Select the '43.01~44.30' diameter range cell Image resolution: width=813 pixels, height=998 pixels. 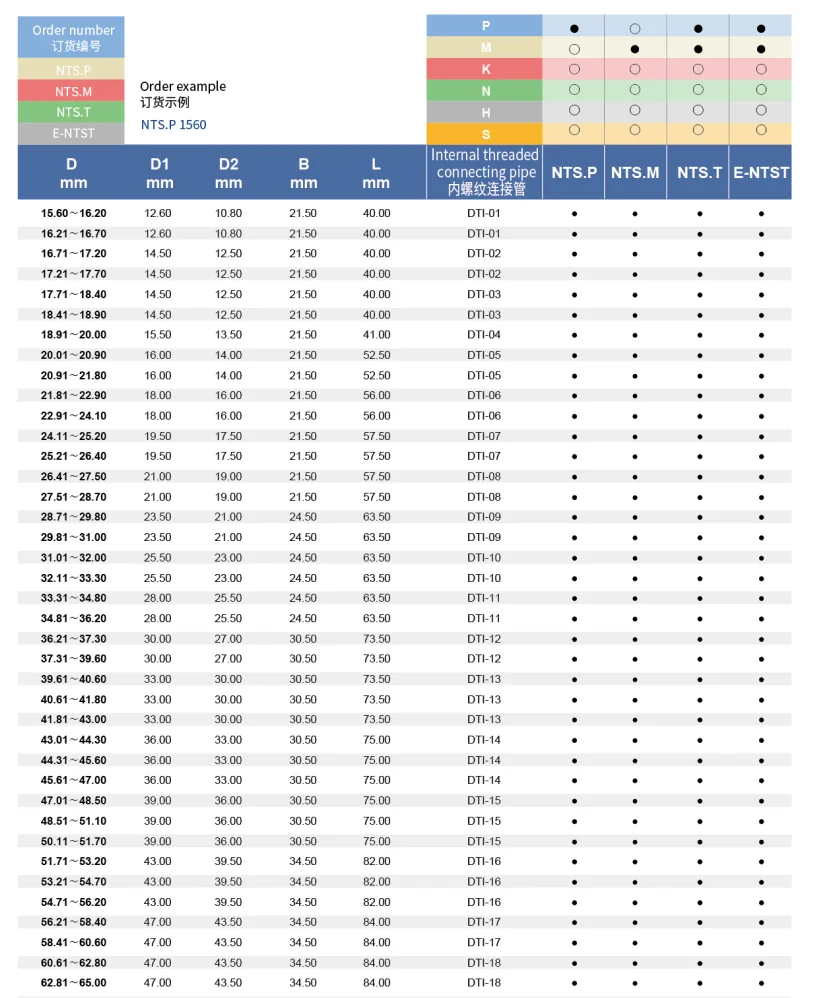73,740
